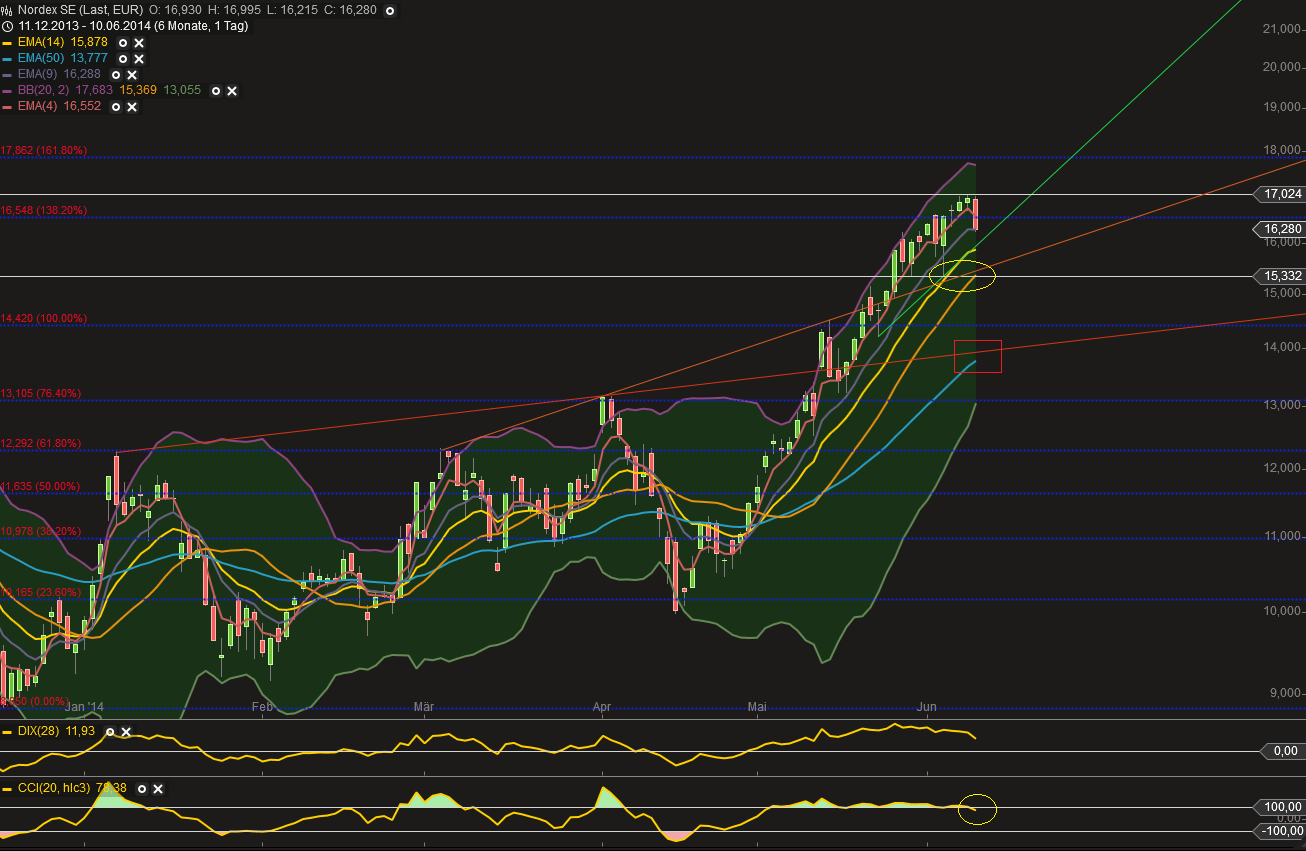
Task: Click the 15,332 horizontal line price tag
Action: click(1281, 275)
